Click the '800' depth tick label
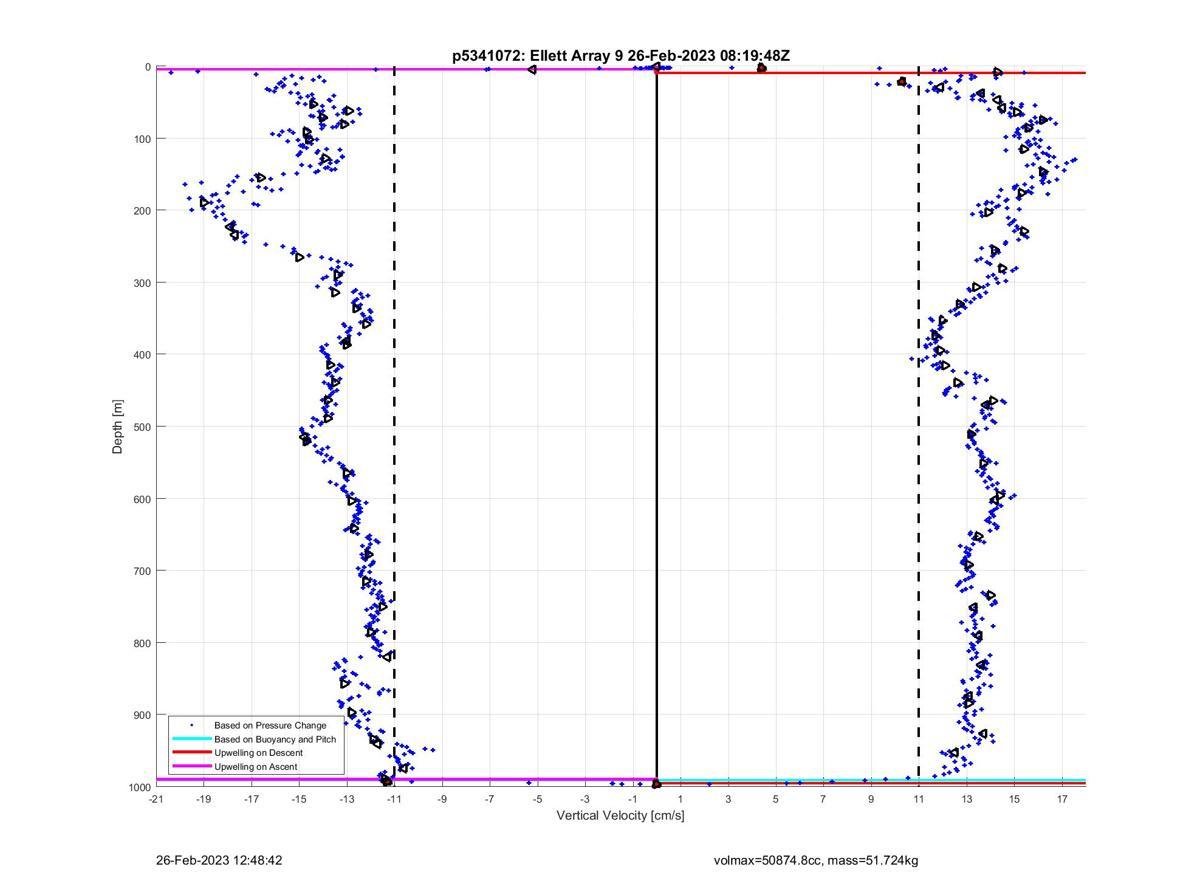 pyautogui.click(x=141, y=643)
